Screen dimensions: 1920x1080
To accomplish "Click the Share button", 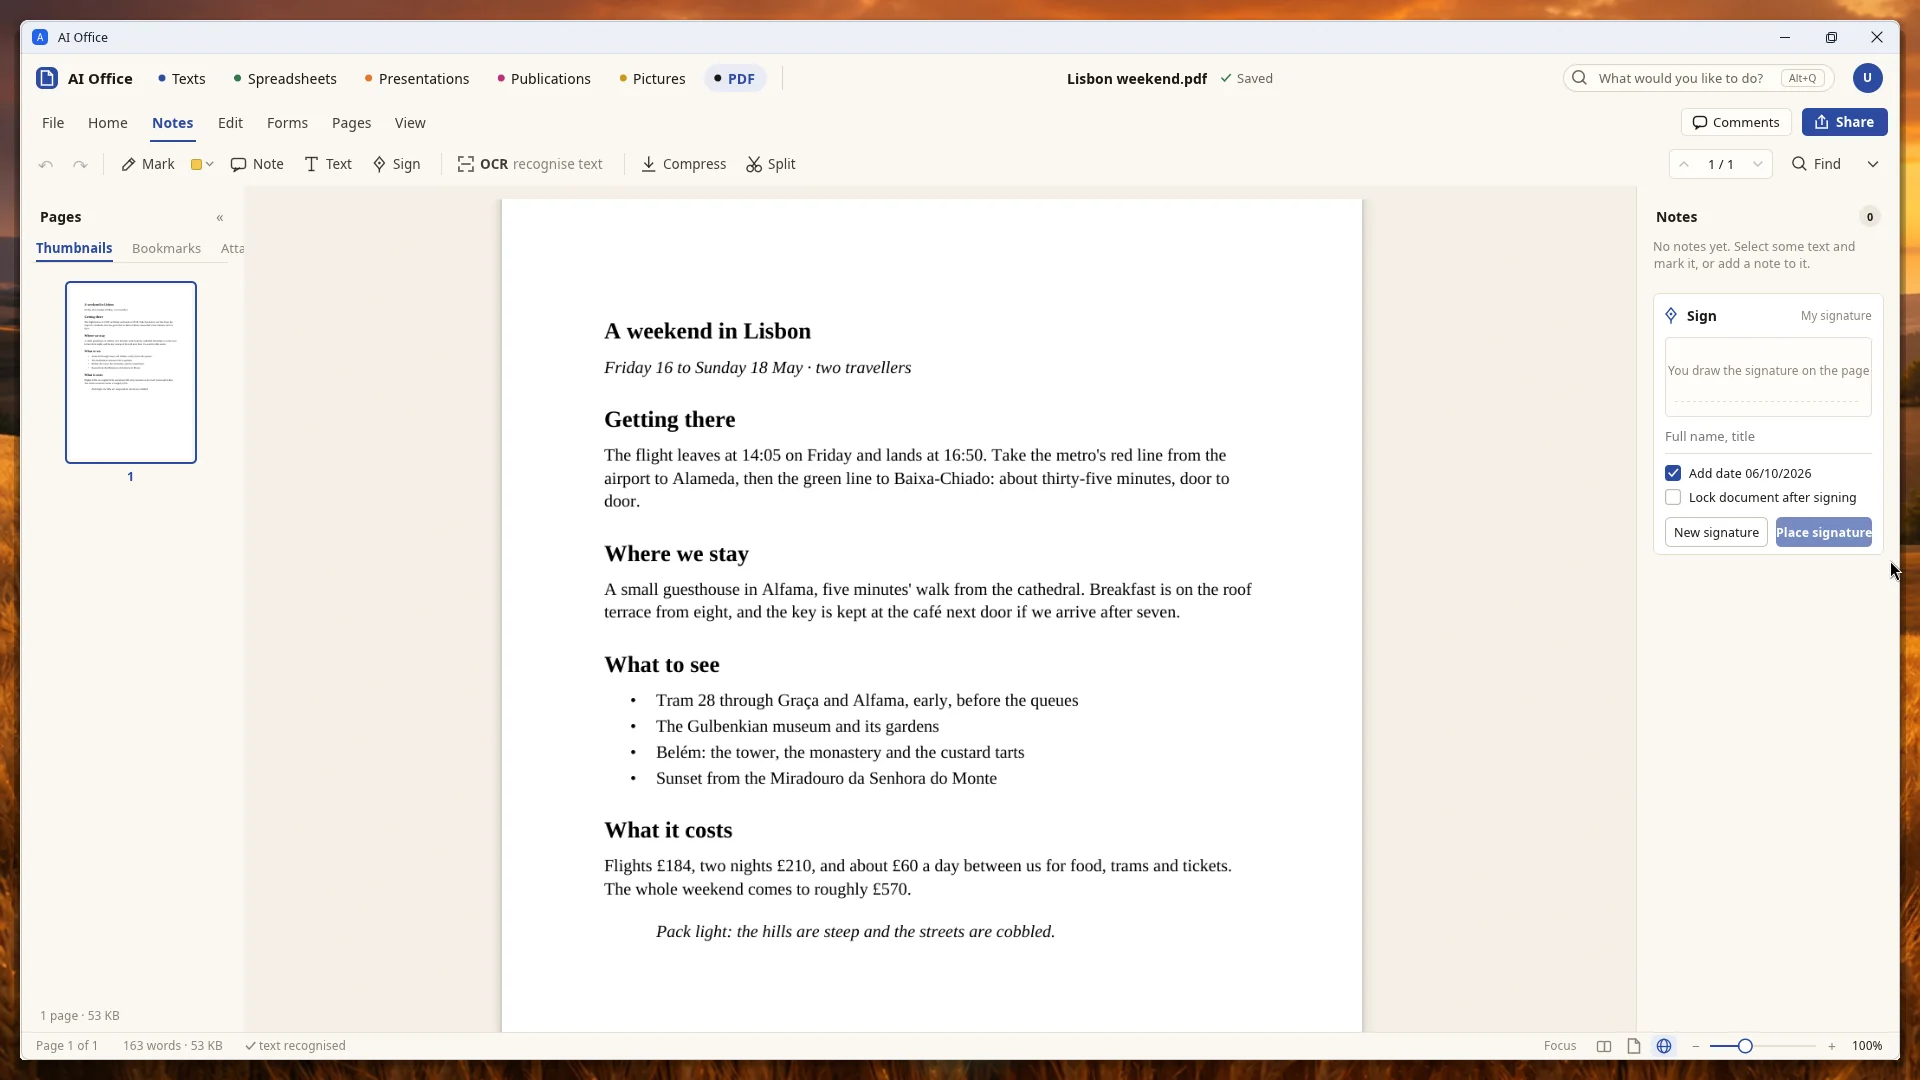I will coord(1845,122).
